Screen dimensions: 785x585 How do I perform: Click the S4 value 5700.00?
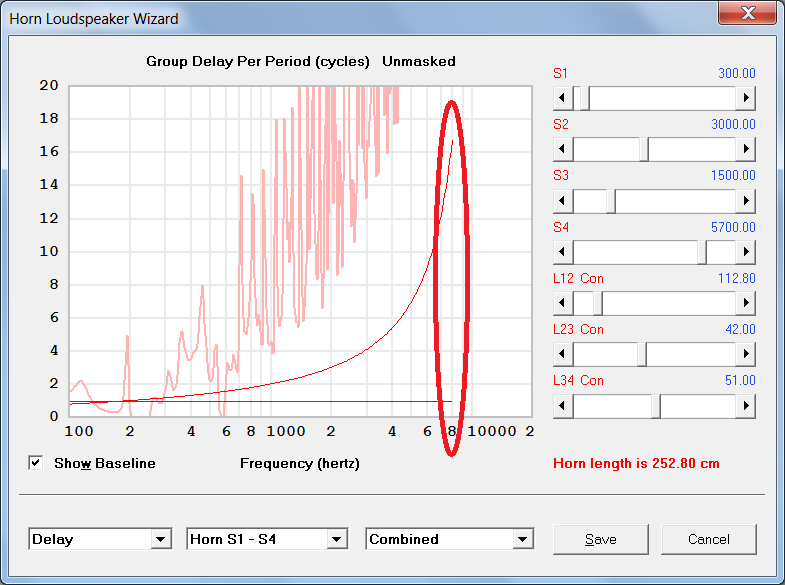pos(733,227)
